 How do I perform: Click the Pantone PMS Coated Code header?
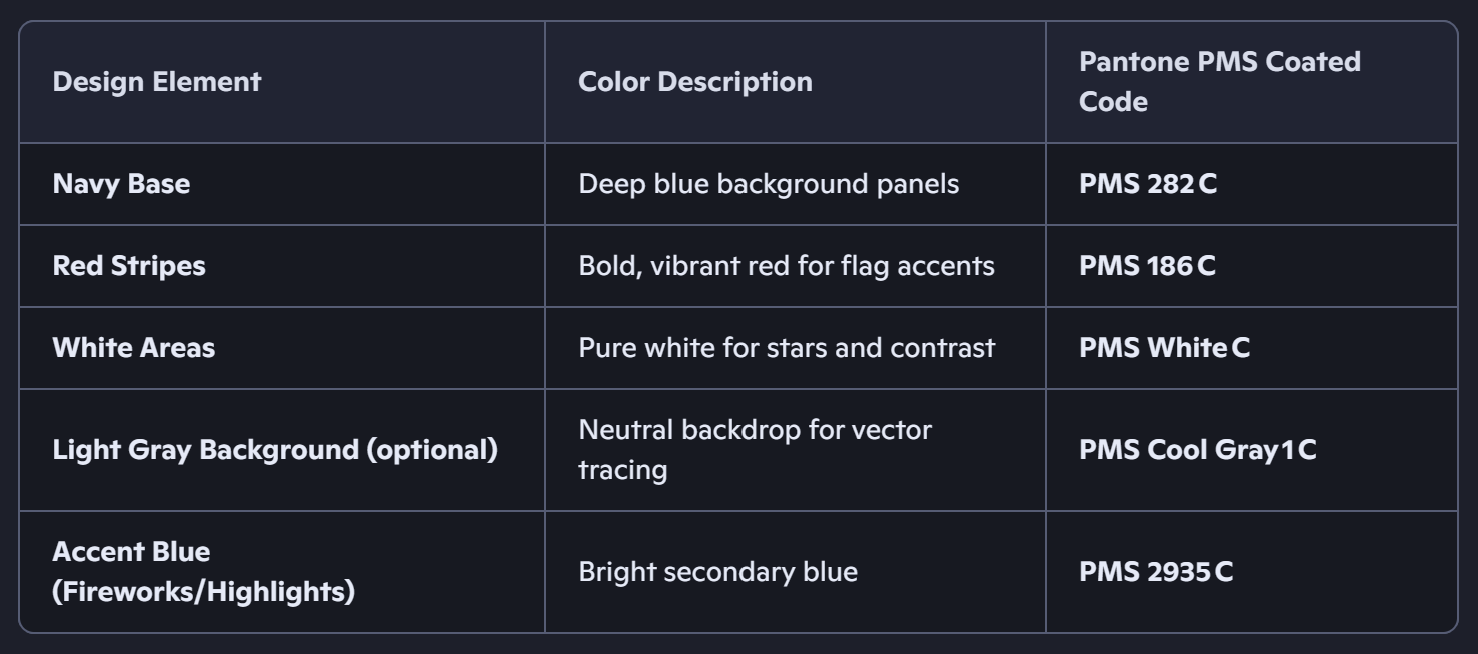1220,82
